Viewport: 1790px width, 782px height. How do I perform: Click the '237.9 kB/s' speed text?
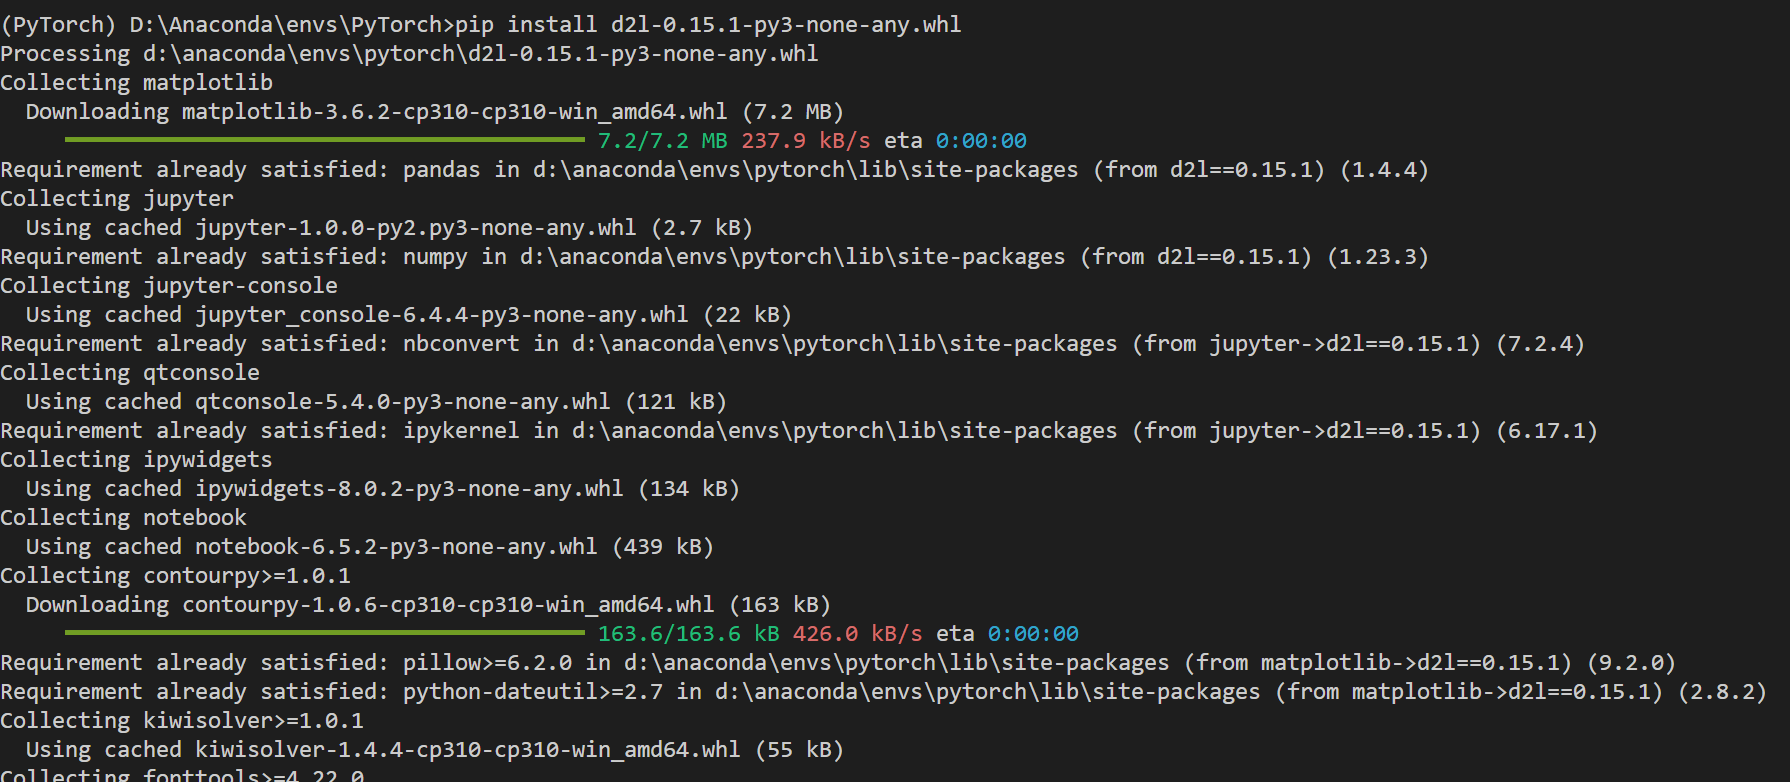(806, 140)
